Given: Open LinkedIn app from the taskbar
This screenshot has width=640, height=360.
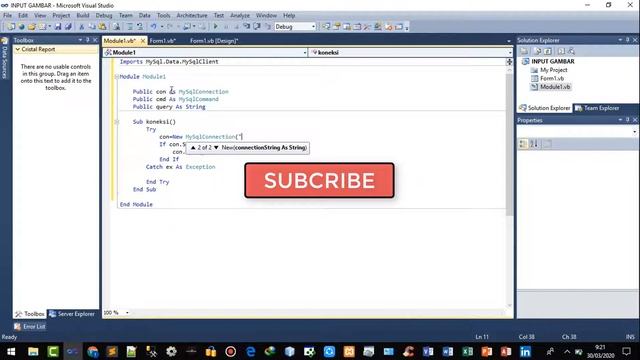Looking at the screenshot, I should pyautogui.click(x=526, y=351).
